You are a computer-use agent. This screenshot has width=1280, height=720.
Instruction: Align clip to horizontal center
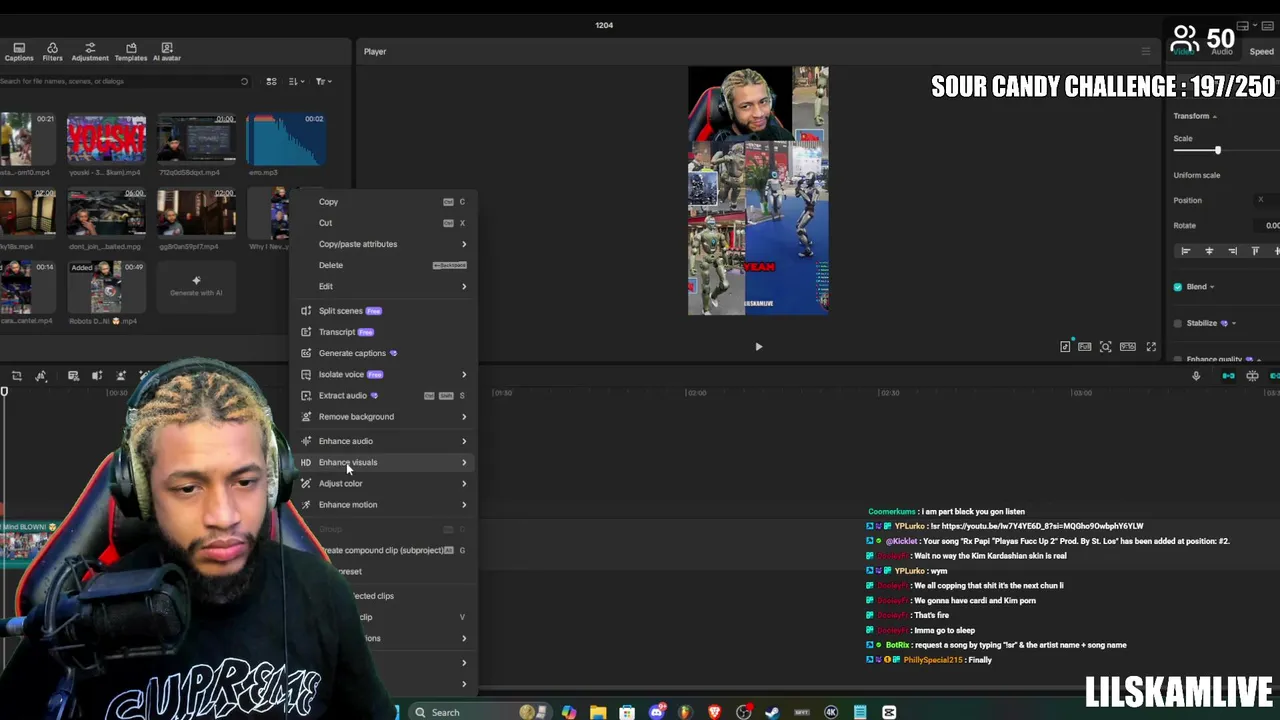(x=1209, y=251)
